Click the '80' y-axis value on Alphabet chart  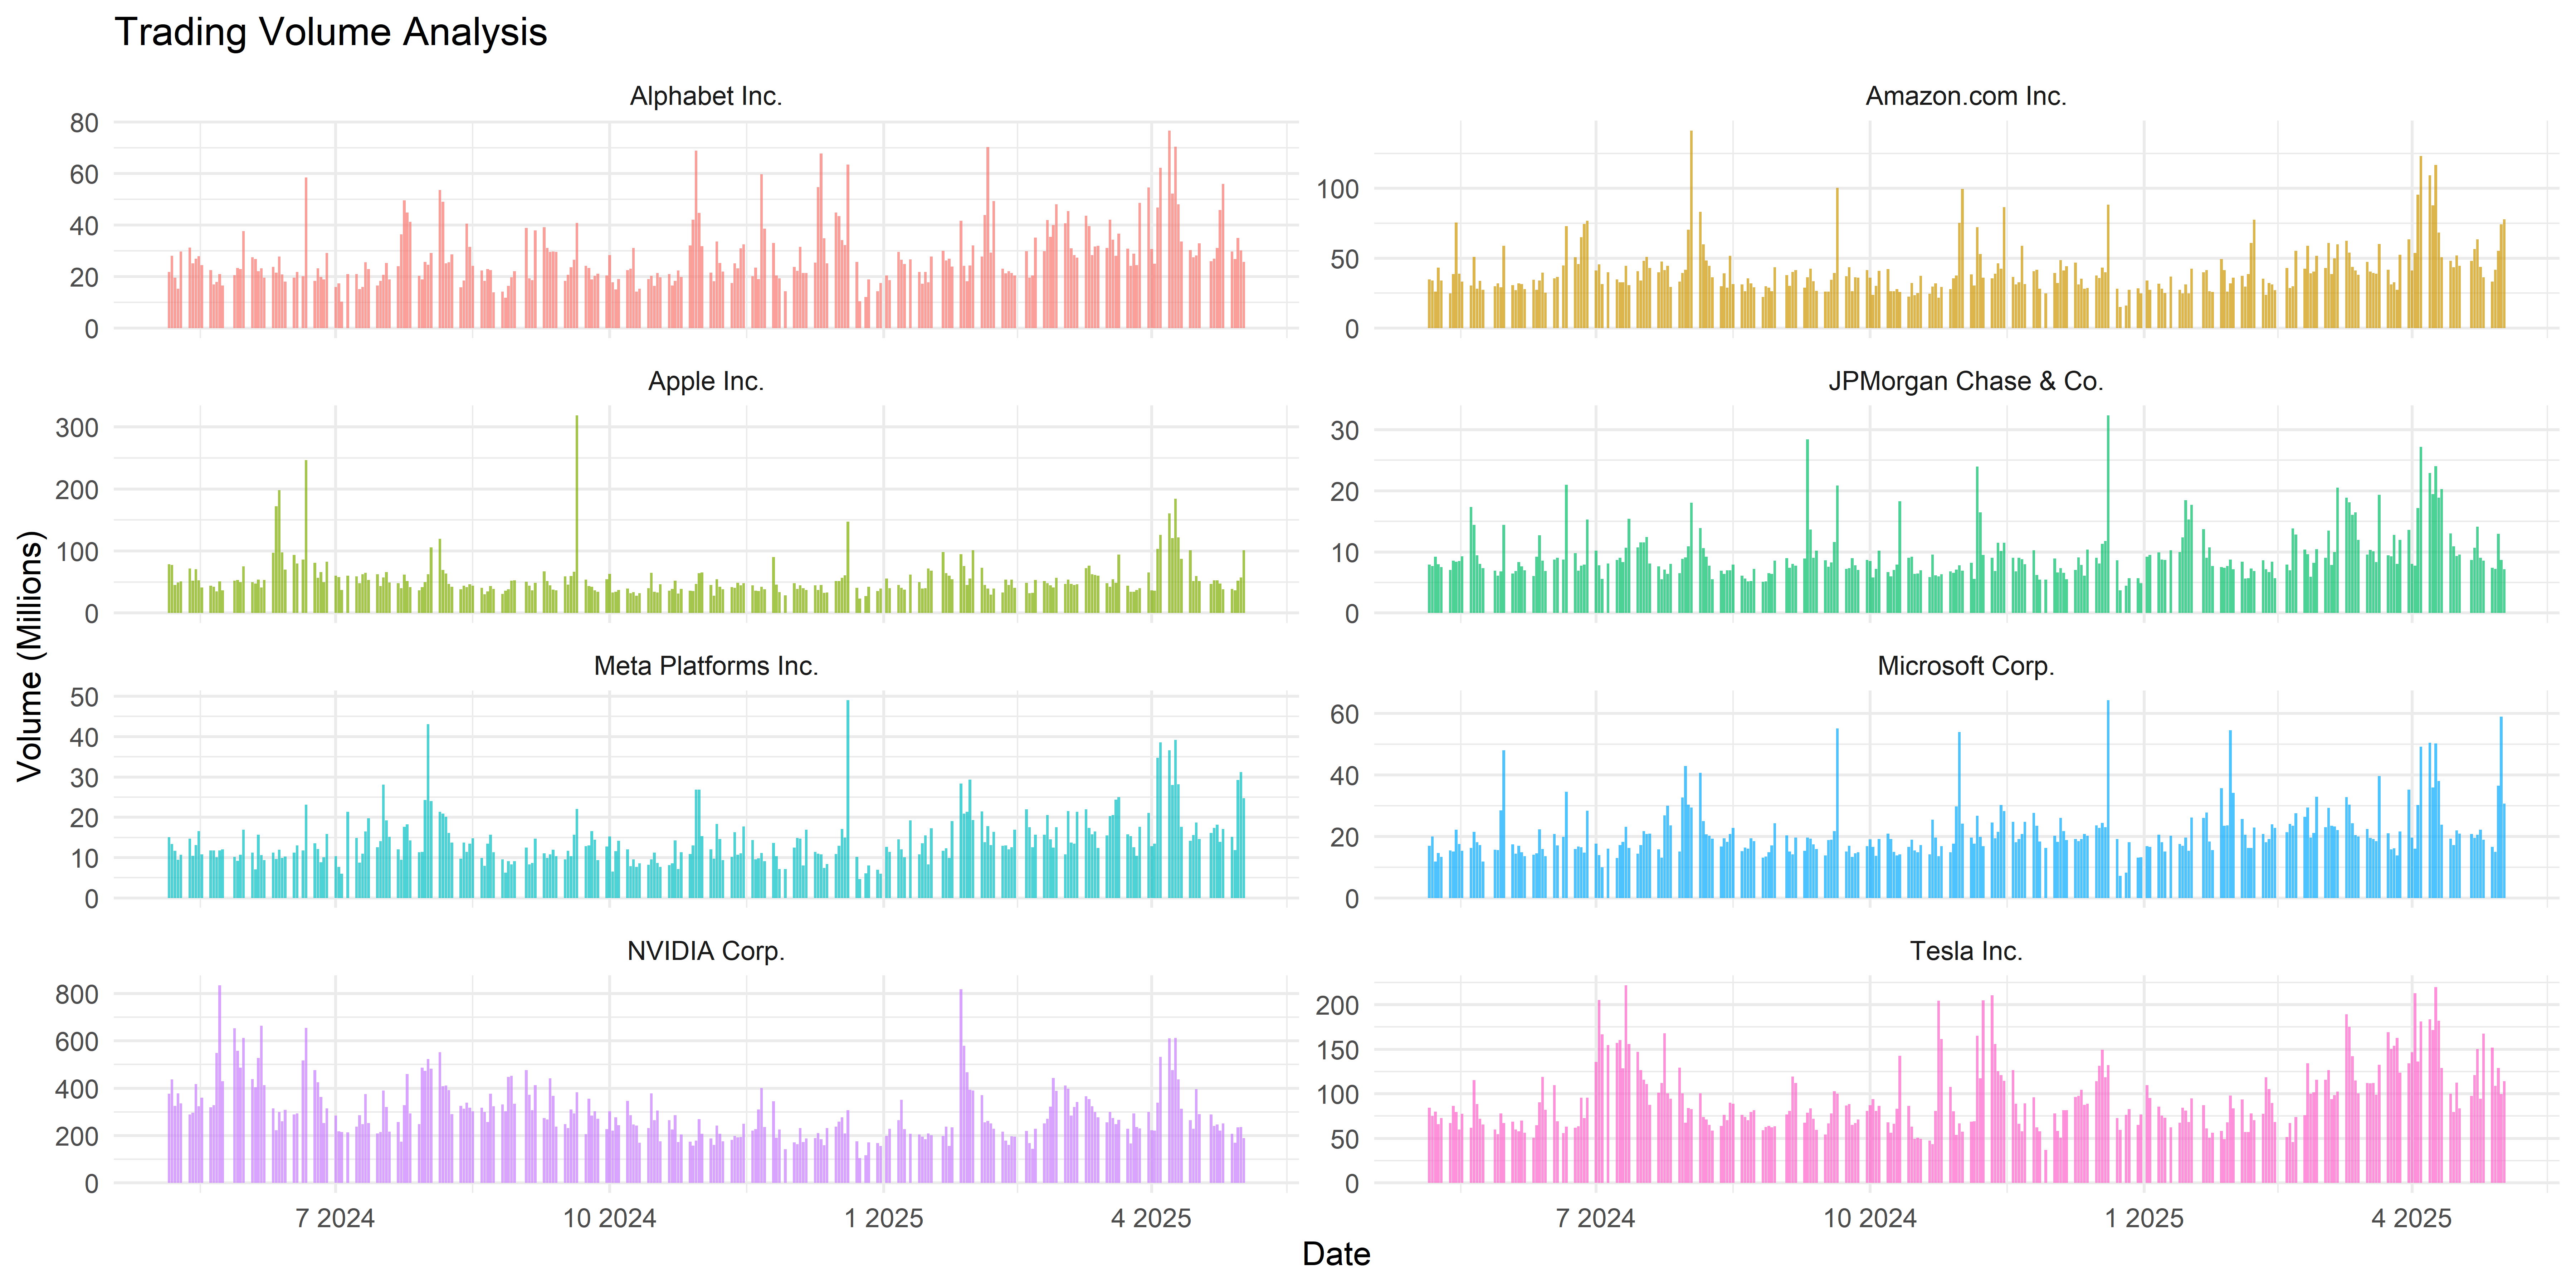pyautogui.click(x=84, y=123)
